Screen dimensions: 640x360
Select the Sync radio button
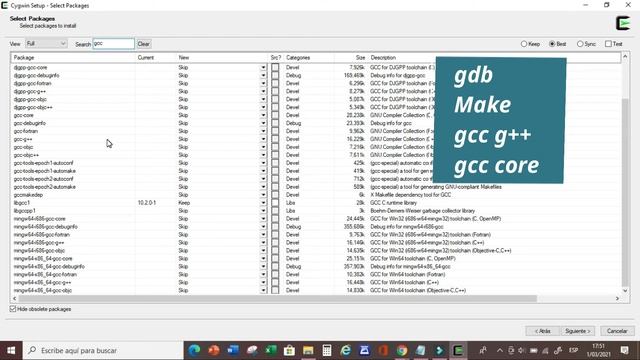pos(586,44)
